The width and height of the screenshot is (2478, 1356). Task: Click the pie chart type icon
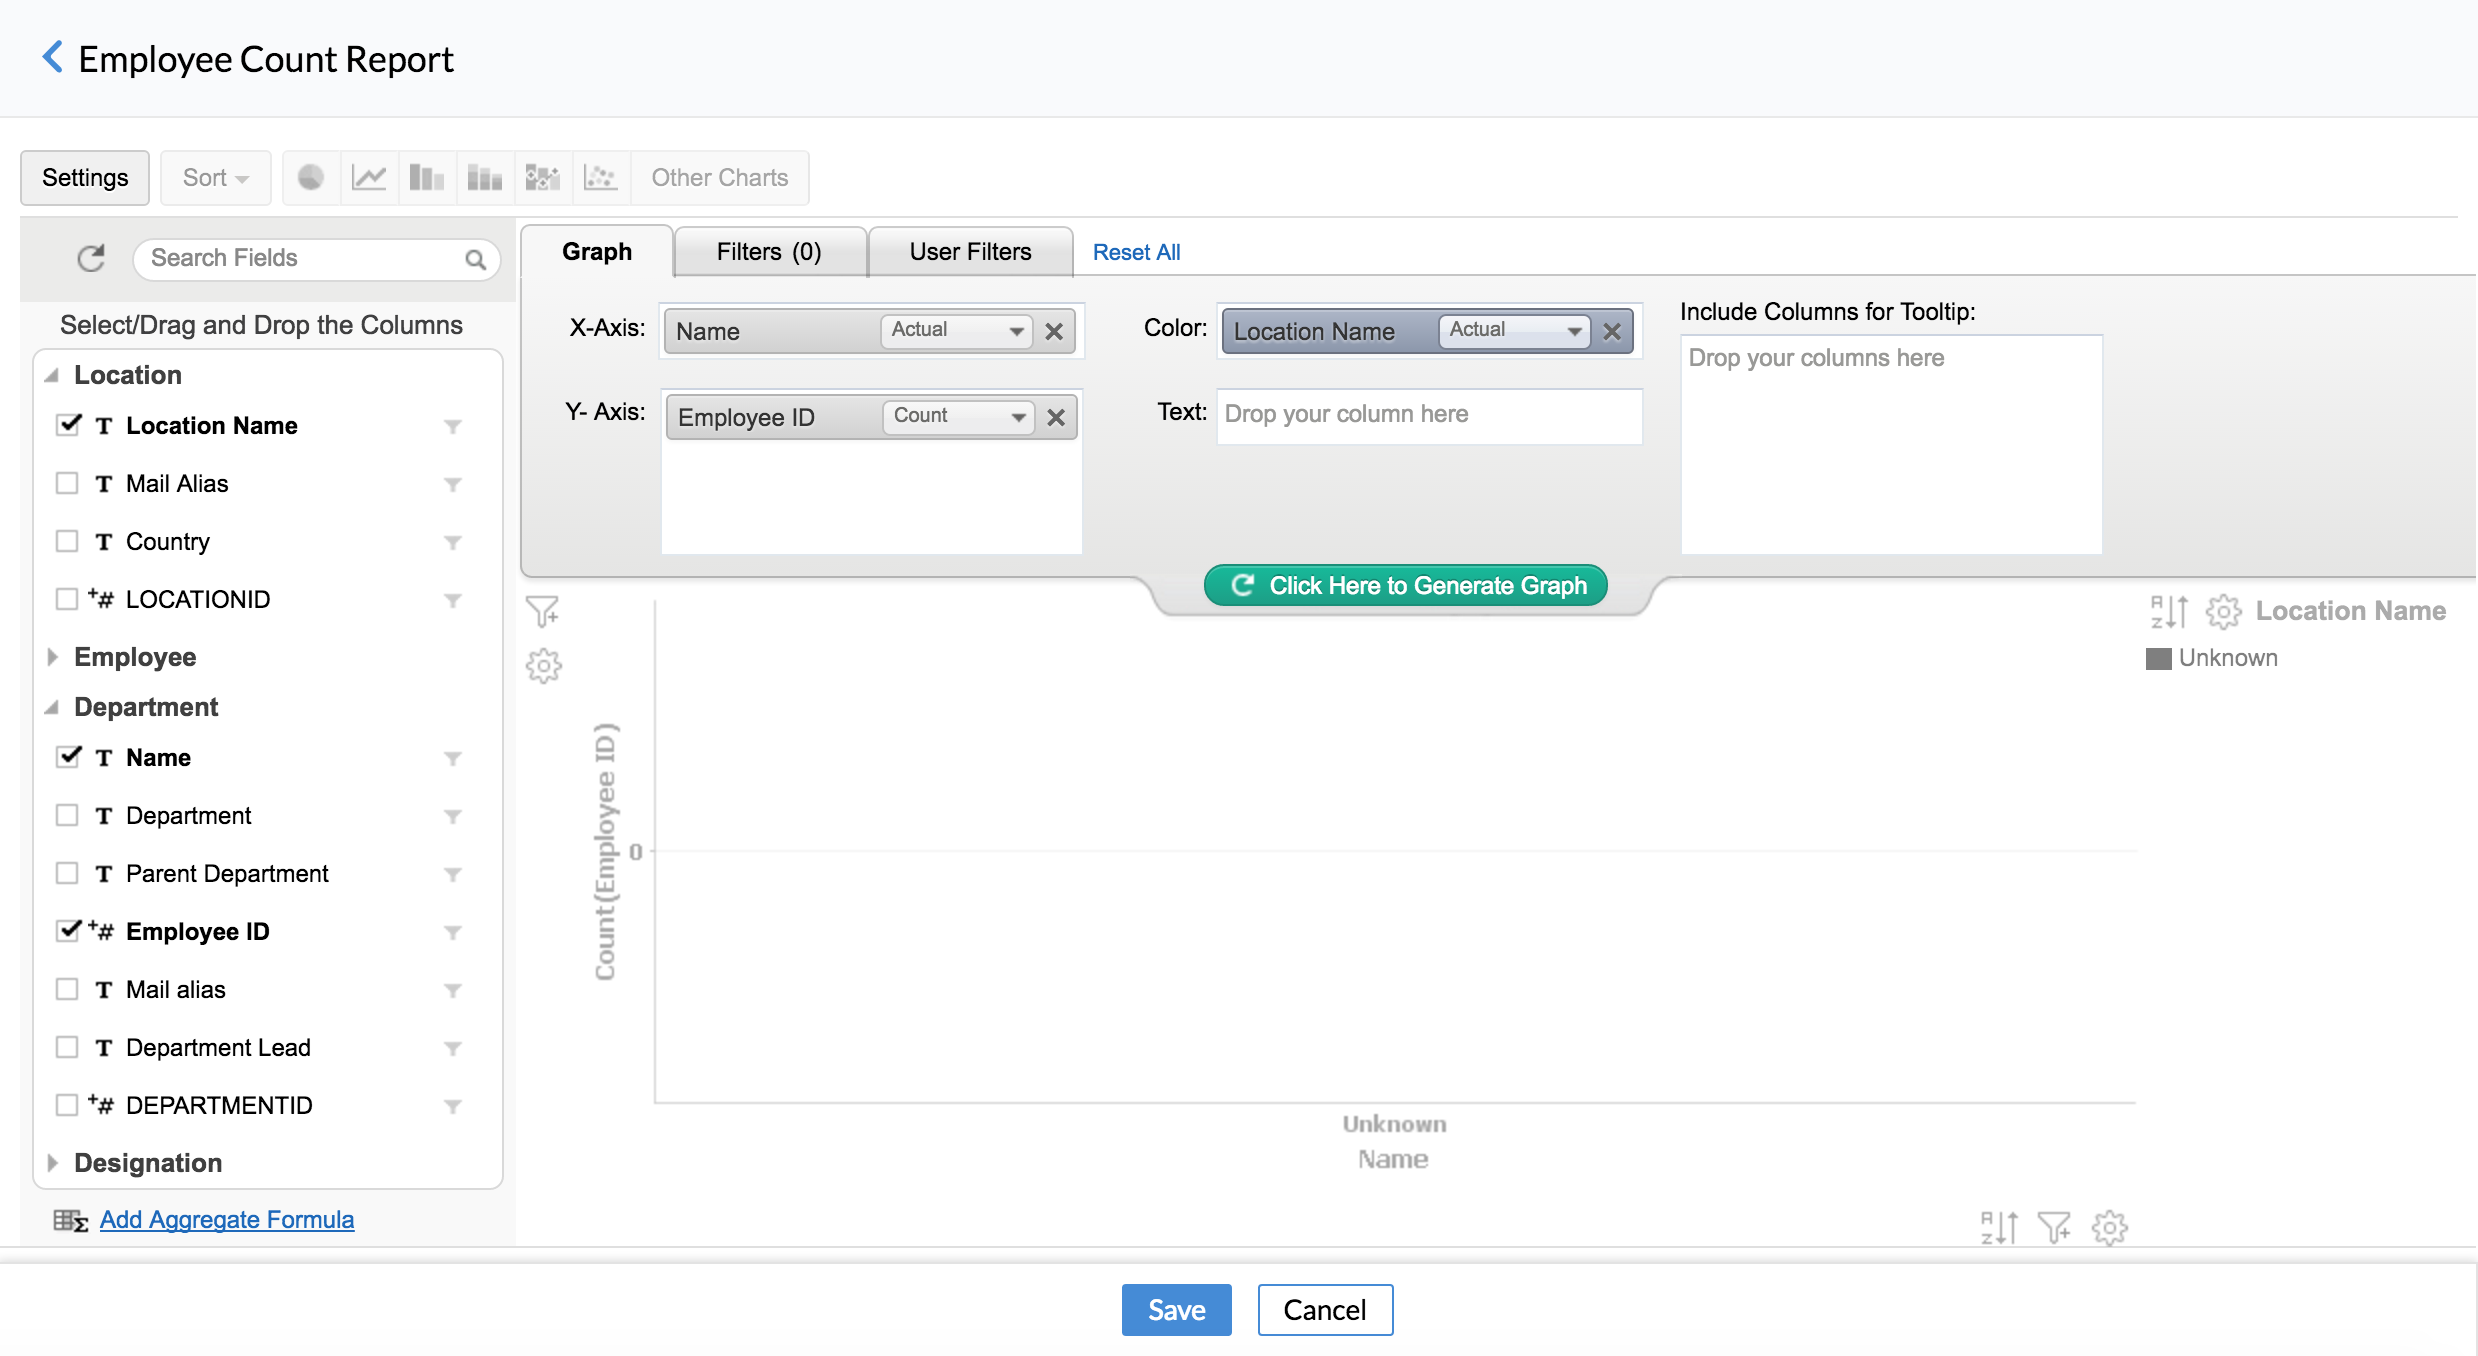tap(311, 178)
